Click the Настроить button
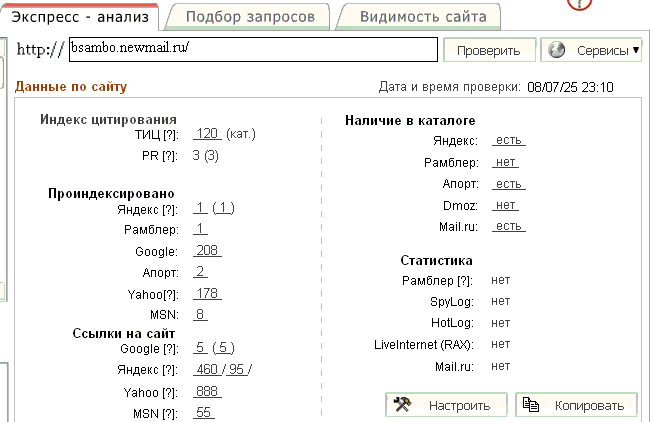Image resolution: width=650 pixels, height=422 pixels. (x=446, y=405)
